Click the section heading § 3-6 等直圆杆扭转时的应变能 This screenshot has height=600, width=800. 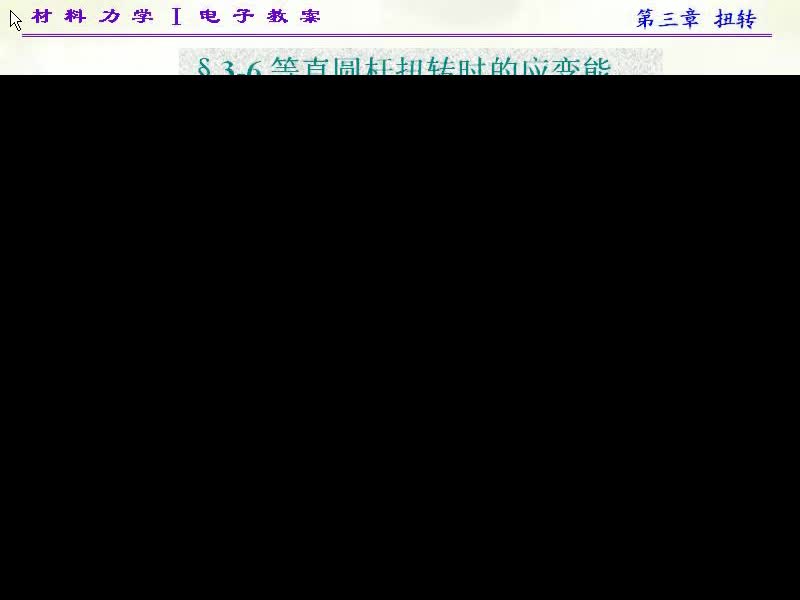404,66
